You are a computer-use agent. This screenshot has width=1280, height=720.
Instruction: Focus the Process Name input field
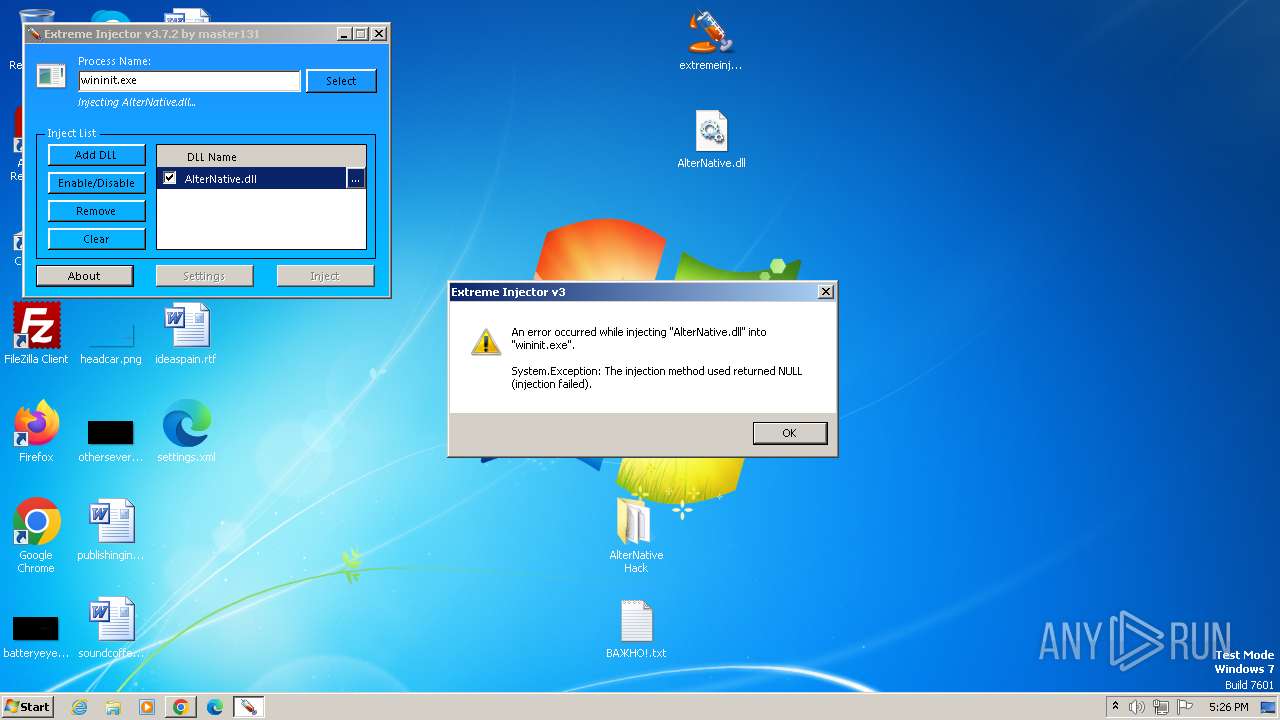189,81
